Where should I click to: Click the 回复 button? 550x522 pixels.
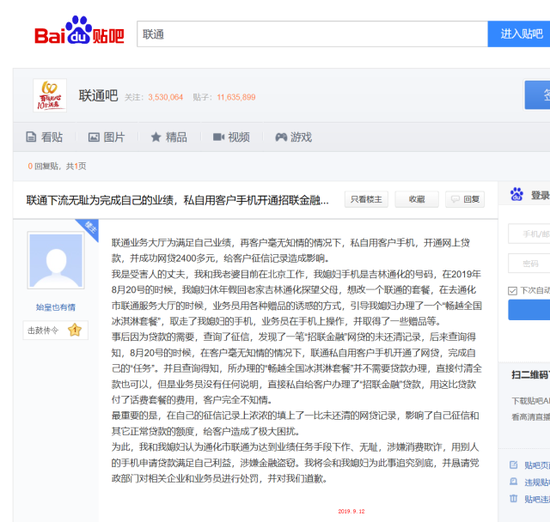[465, 200]
